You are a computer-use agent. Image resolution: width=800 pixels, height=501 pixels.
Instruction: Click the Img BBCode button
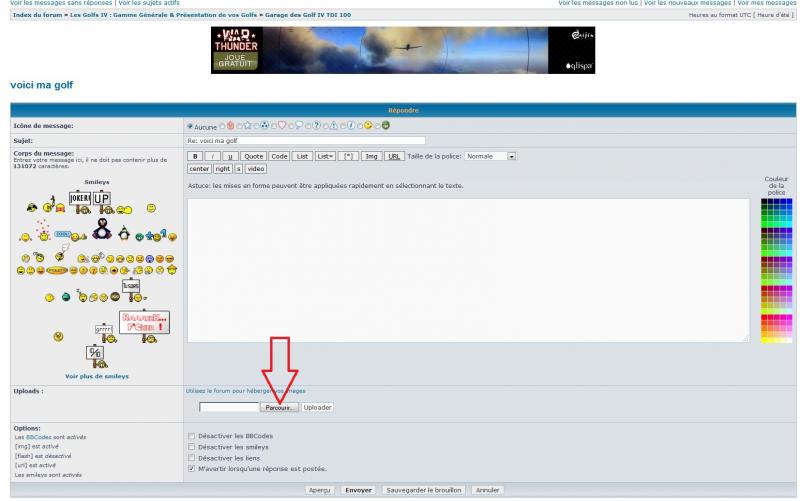371,156
